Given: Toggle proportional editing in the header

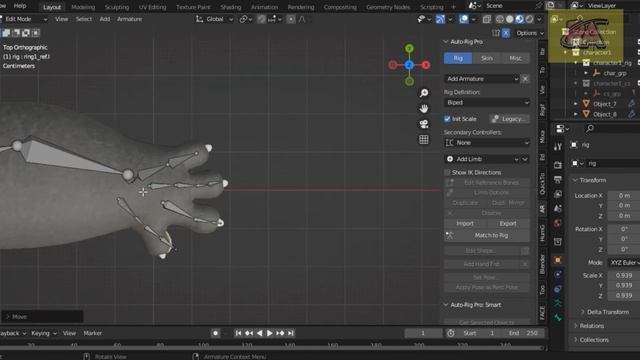Looking at the screenshot, I should [x=291, y=19].
